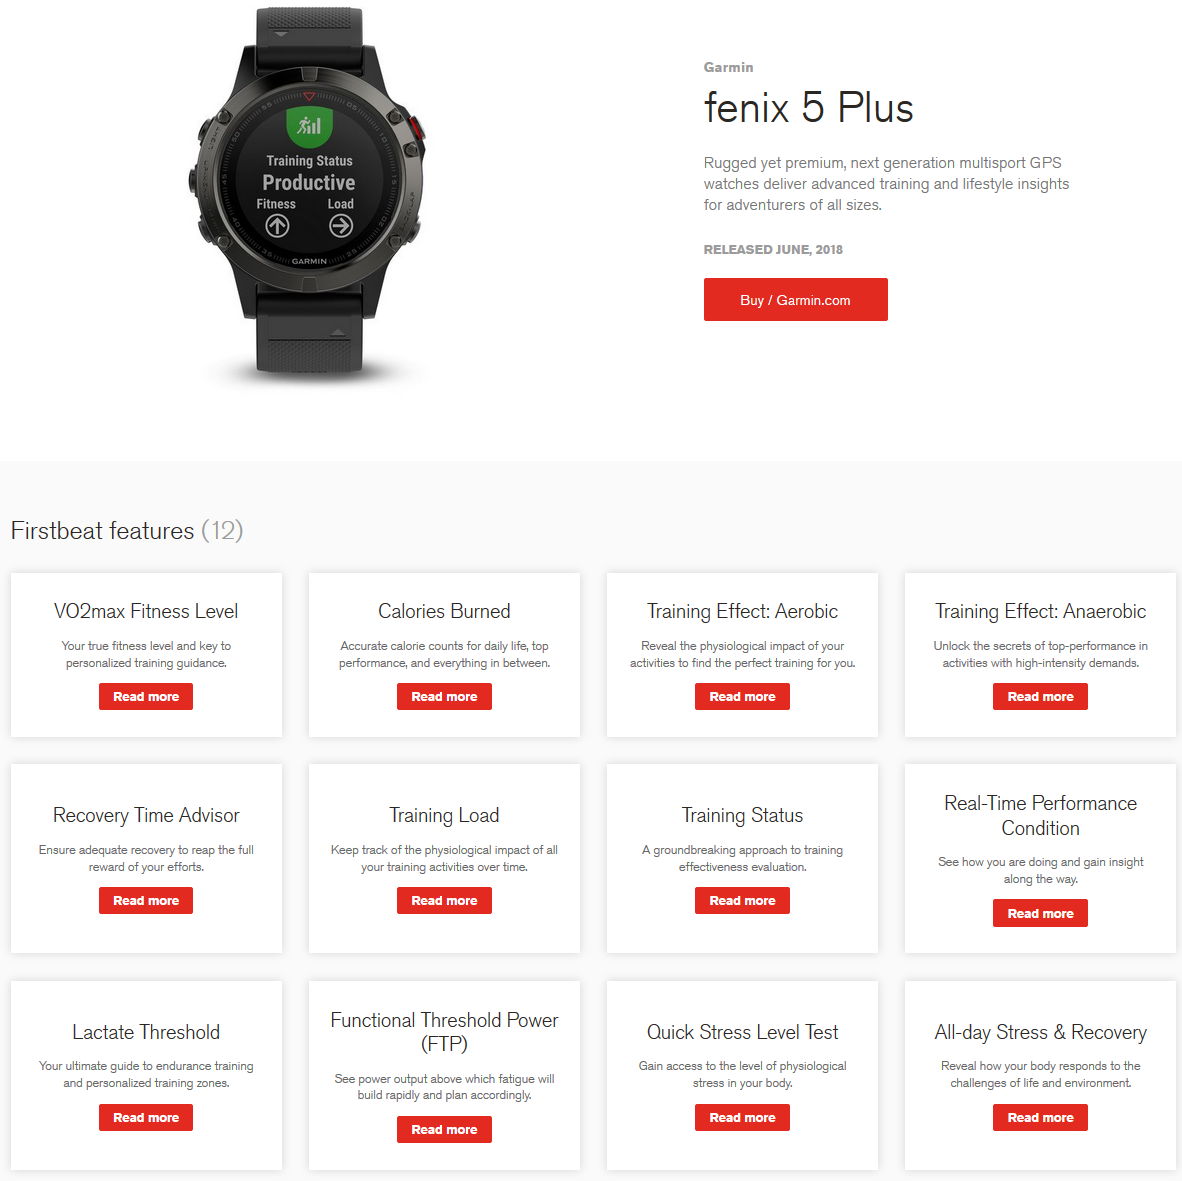Open Read more for Training Effect: Anaerobic

point(1040,696)
